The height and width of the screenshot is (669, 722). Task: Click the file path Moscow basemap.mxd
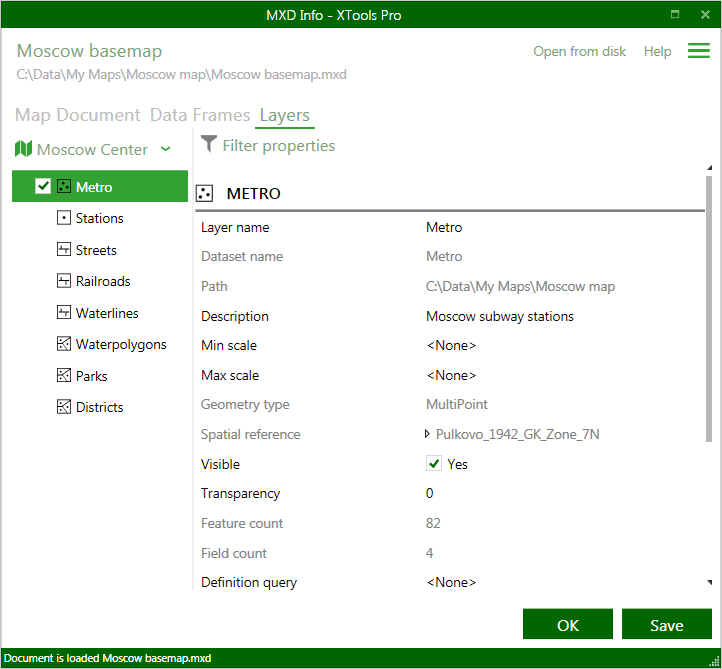point(181,74)
